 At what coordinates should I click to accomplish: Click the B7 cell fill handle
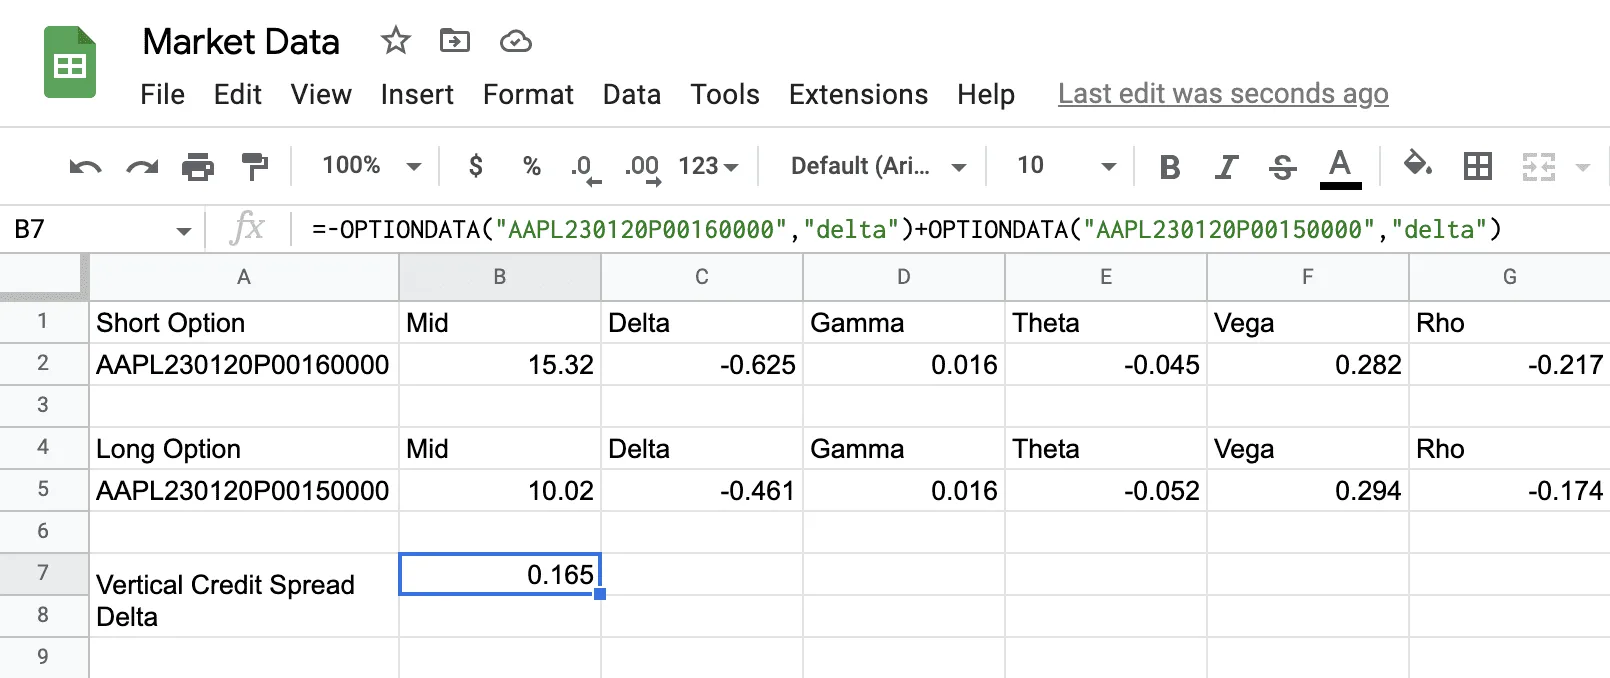coord(600,594)
